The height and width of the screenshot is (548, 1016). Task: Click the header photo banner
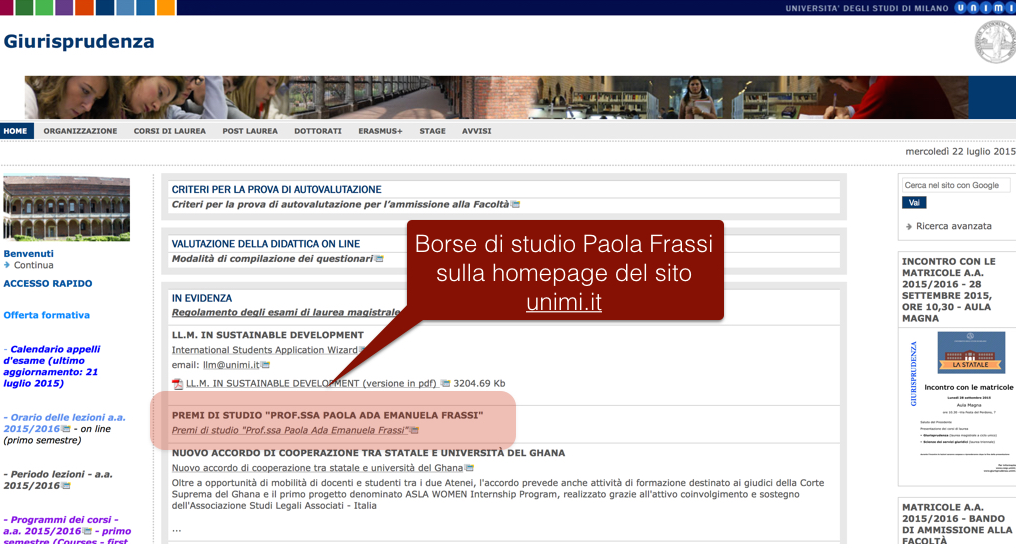(496, 97)
